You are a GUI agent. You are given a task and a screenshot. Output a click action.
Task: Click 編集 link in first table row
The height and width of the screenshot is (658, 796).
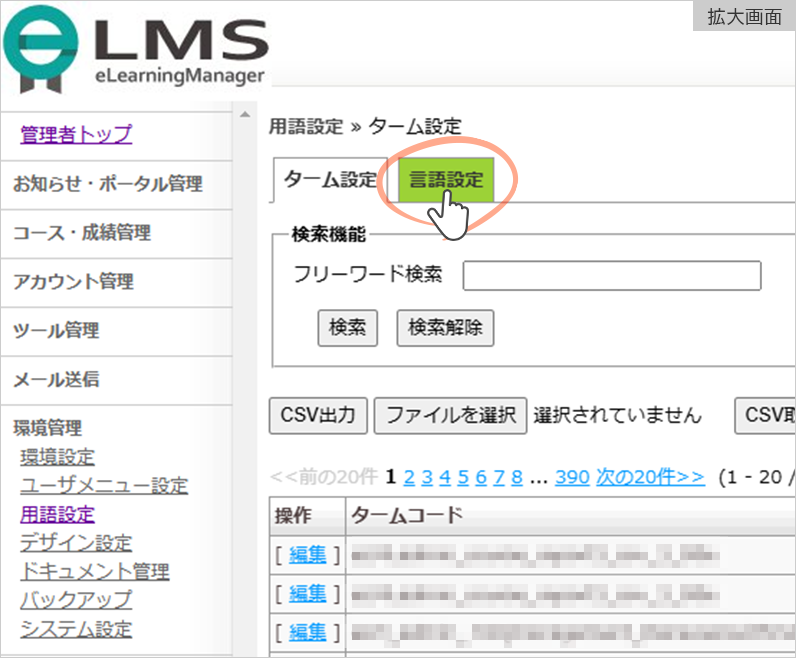click(x=308, y=554)
